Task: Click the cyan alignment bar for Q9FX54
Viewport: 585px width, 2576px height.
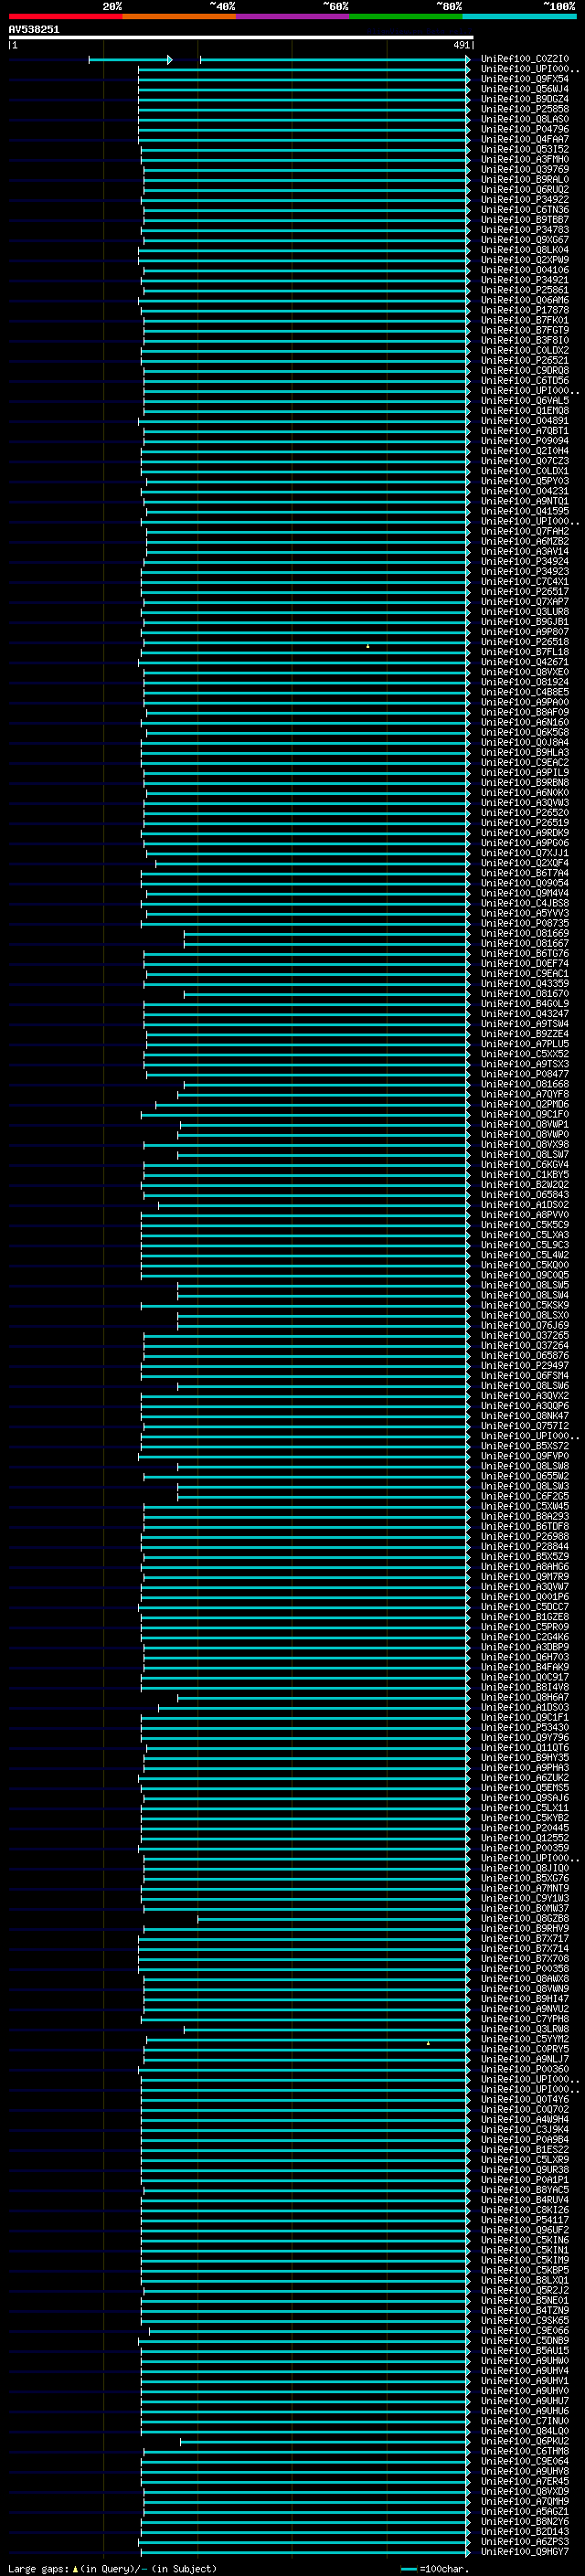Action: 304,79
